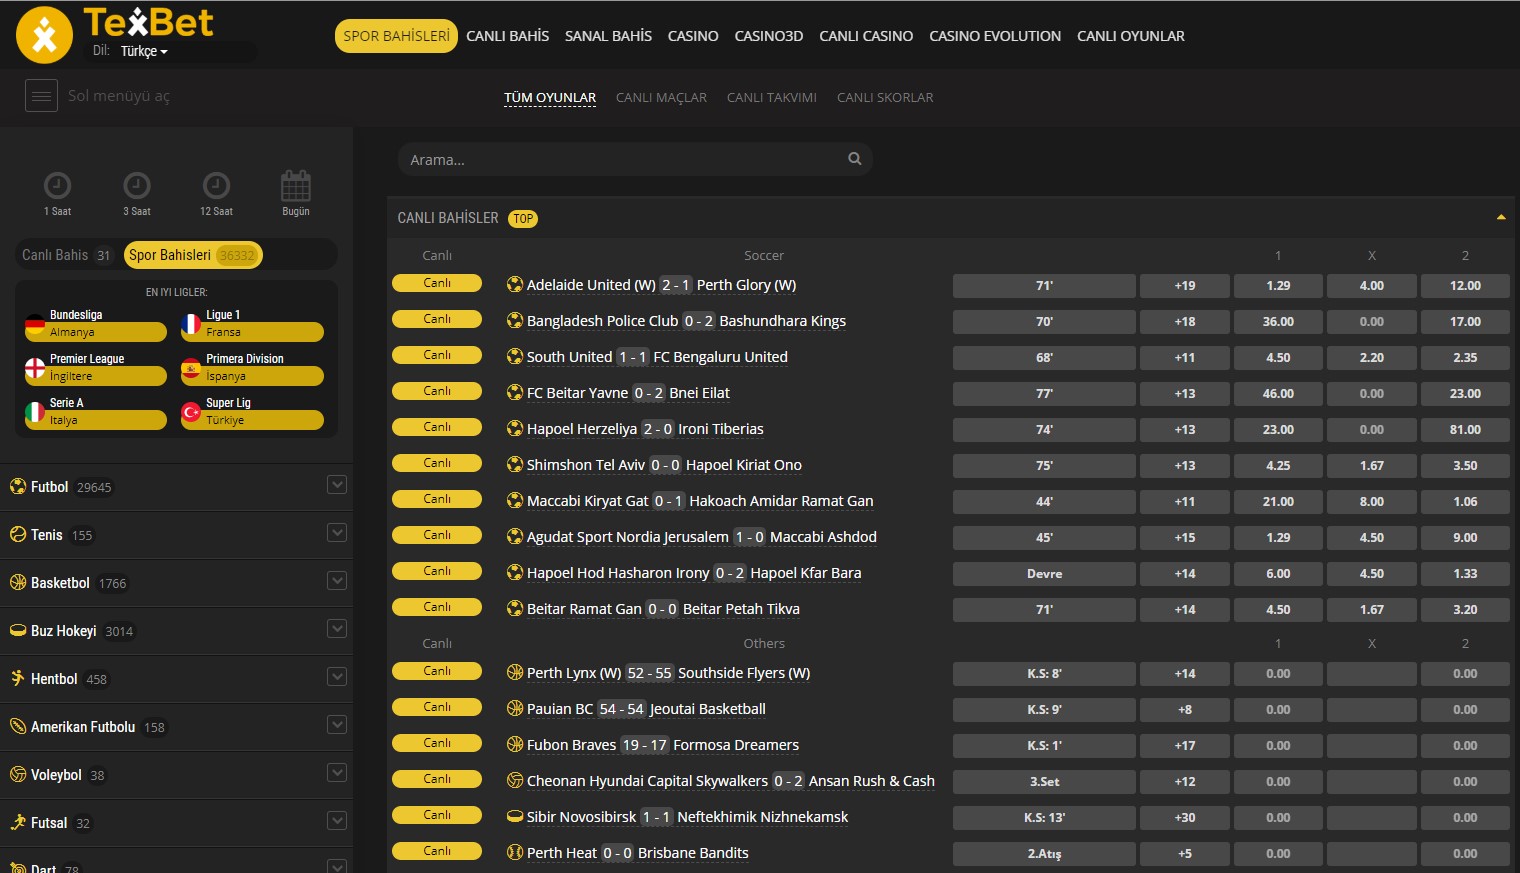Image resolution: width=1520 pixels, height=873 pixels.
Task: Switch to Canlı Bahis toggle
Action: (66, 255)
